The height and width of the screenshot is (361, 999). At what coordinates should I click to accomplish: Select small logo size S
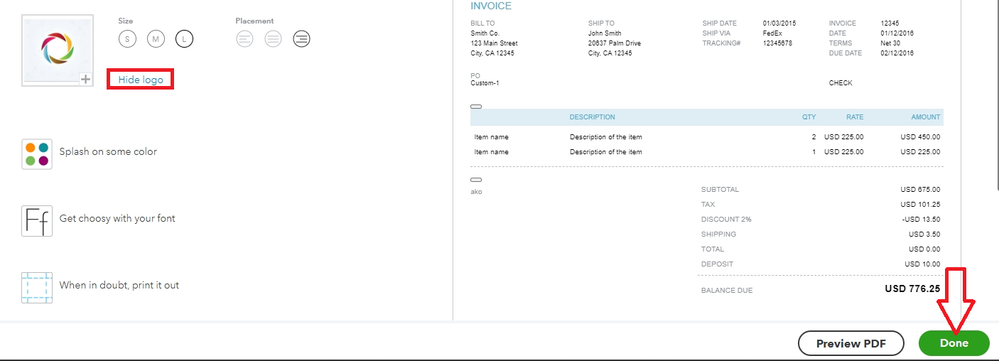coord(127,39)
